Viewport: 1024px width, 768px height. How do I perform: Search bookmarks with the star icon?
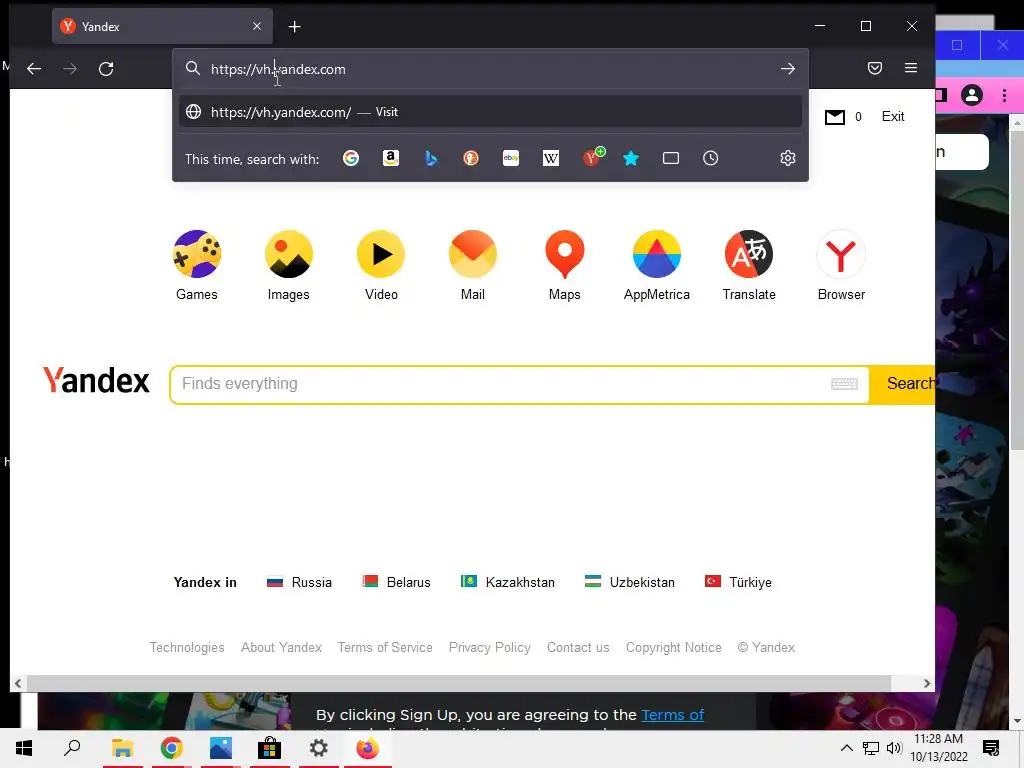[631, 158]
